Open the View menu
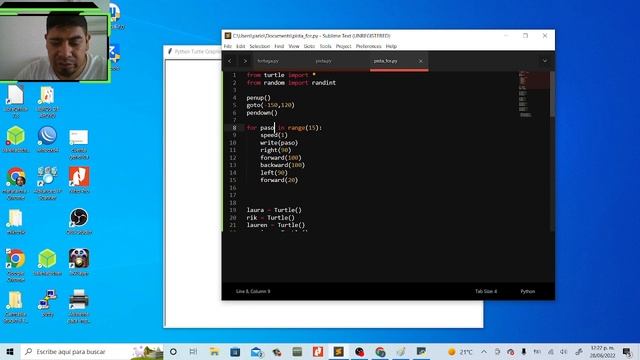Viewport: 640px width, 360px height. pos(294,46)
